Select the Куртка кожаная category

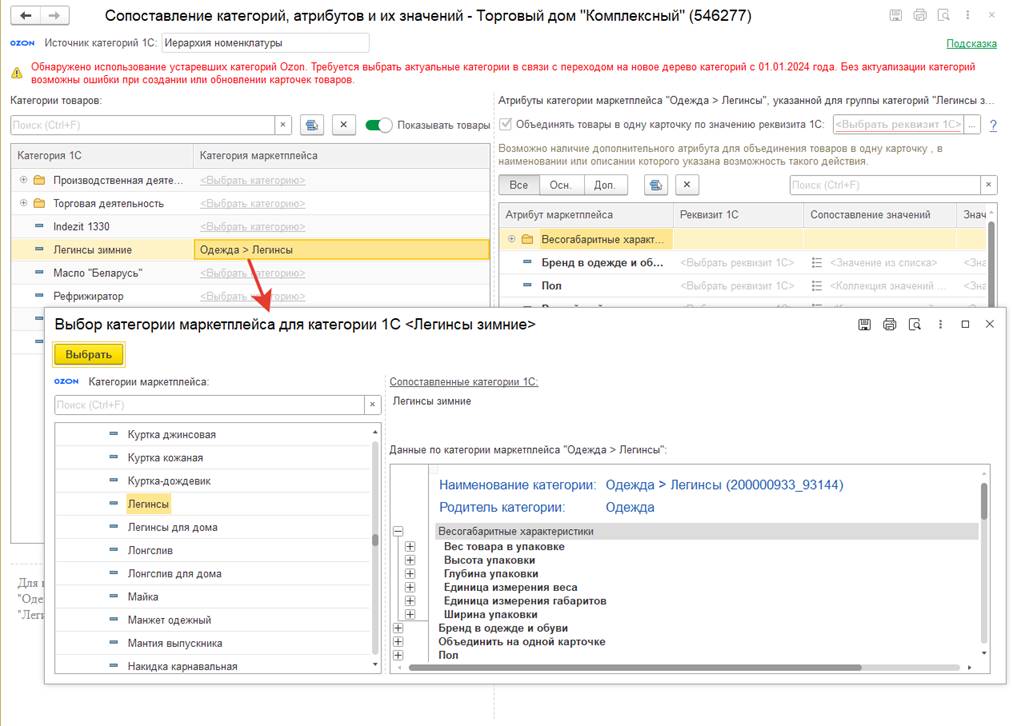pyautogui.click(x=165, y=457)
